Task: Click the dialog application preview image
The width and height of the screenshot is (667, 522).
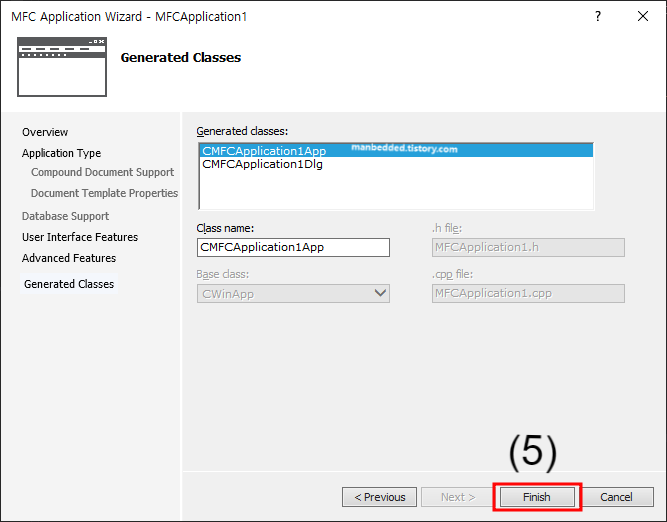Action: coord(62,67)
